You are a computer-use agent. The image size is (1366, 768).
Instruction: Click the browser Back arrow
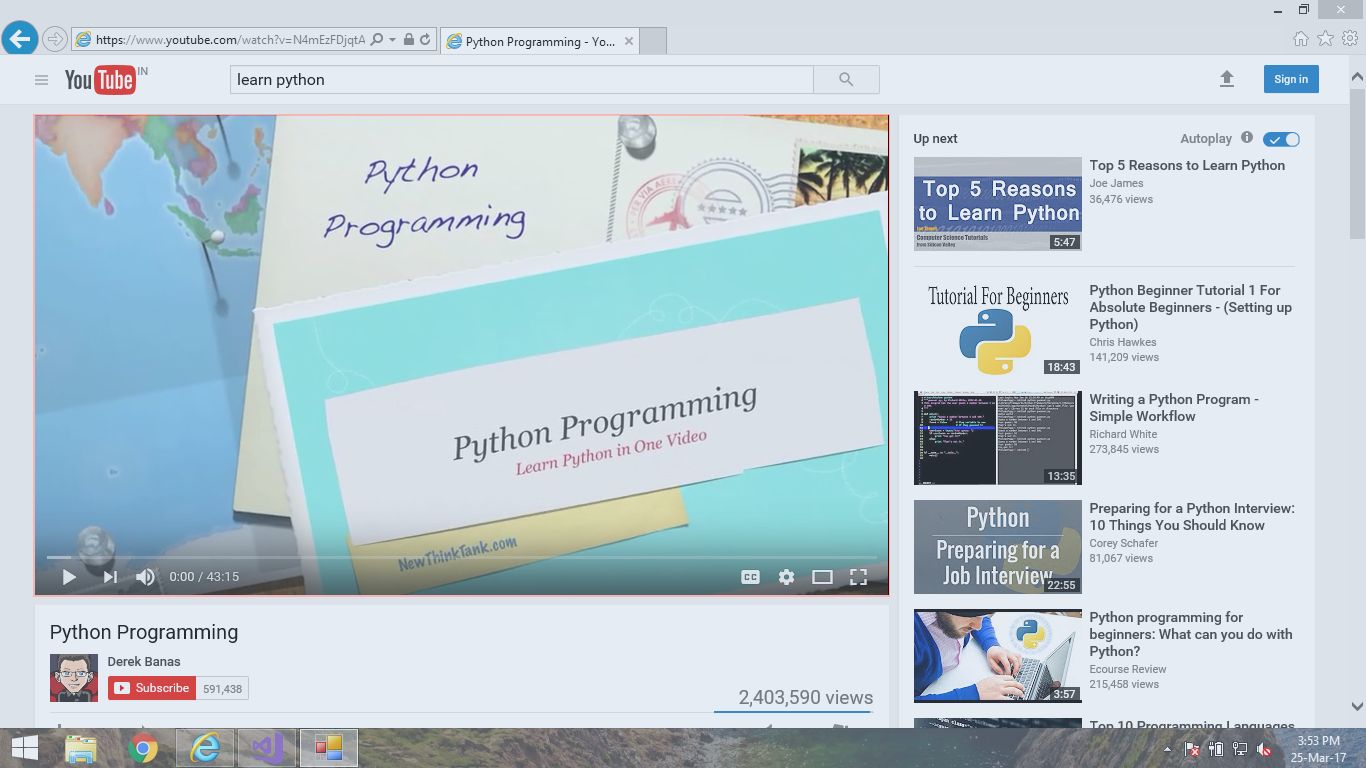[20, 39]
